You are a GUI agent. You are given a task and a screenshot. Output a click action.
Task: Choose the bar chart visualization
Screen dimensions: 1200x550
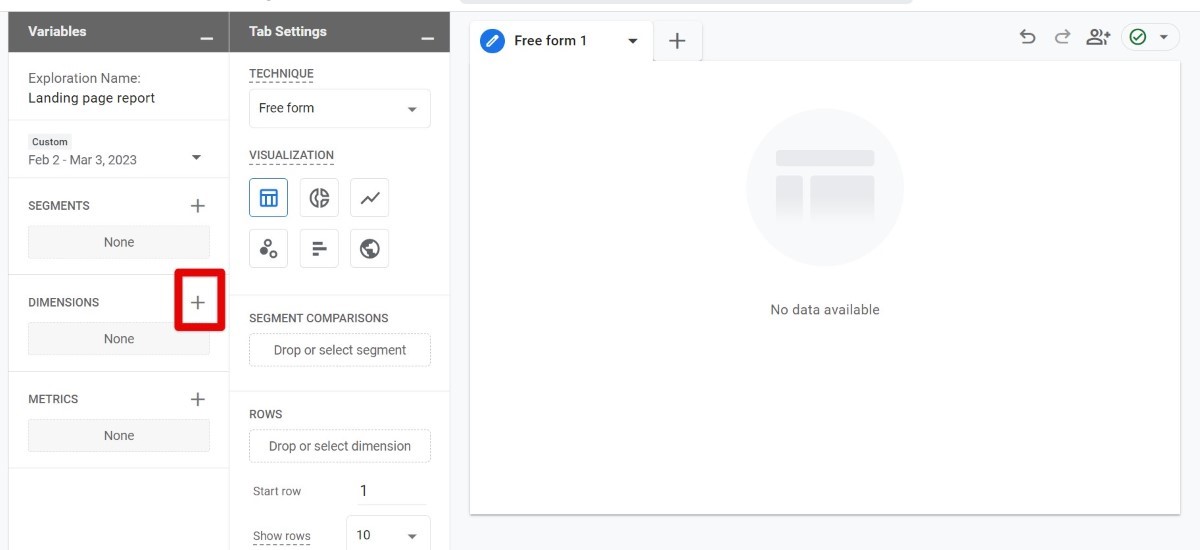(319, 249)
